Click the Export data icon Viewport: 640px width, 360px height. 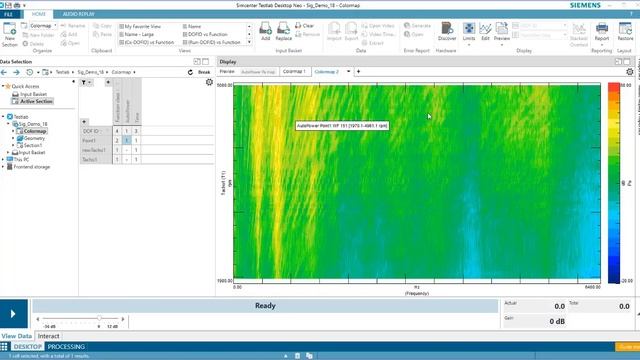(x=351, y=31)
